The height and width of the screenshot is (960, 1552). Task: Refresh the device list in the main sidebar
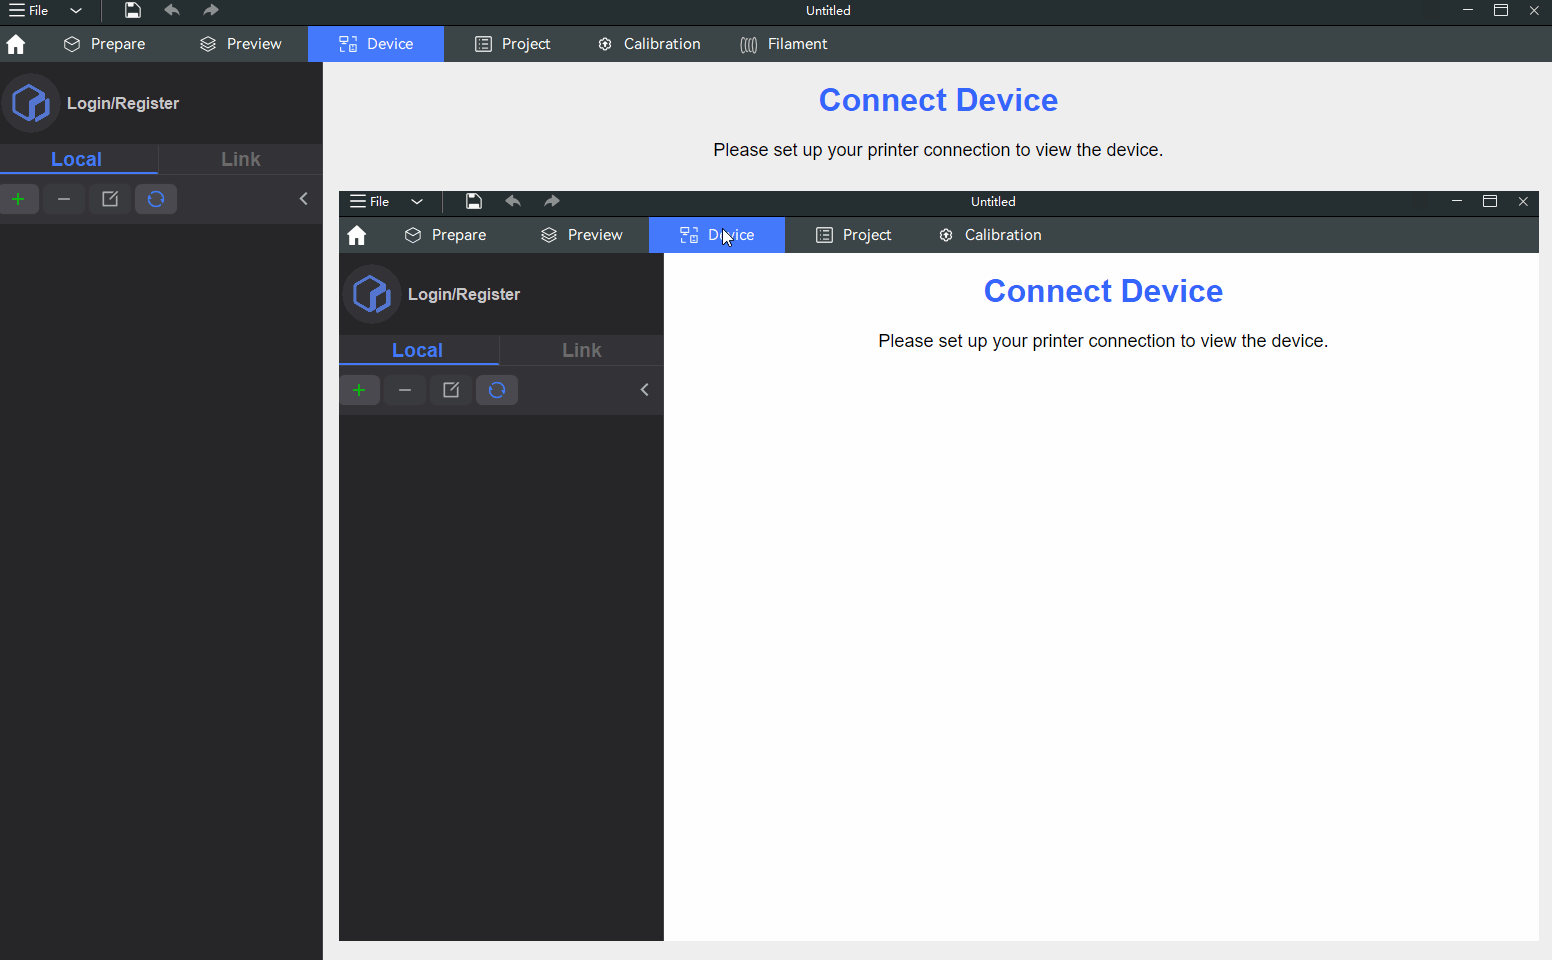pyautogui.click(x=156, y=199)
